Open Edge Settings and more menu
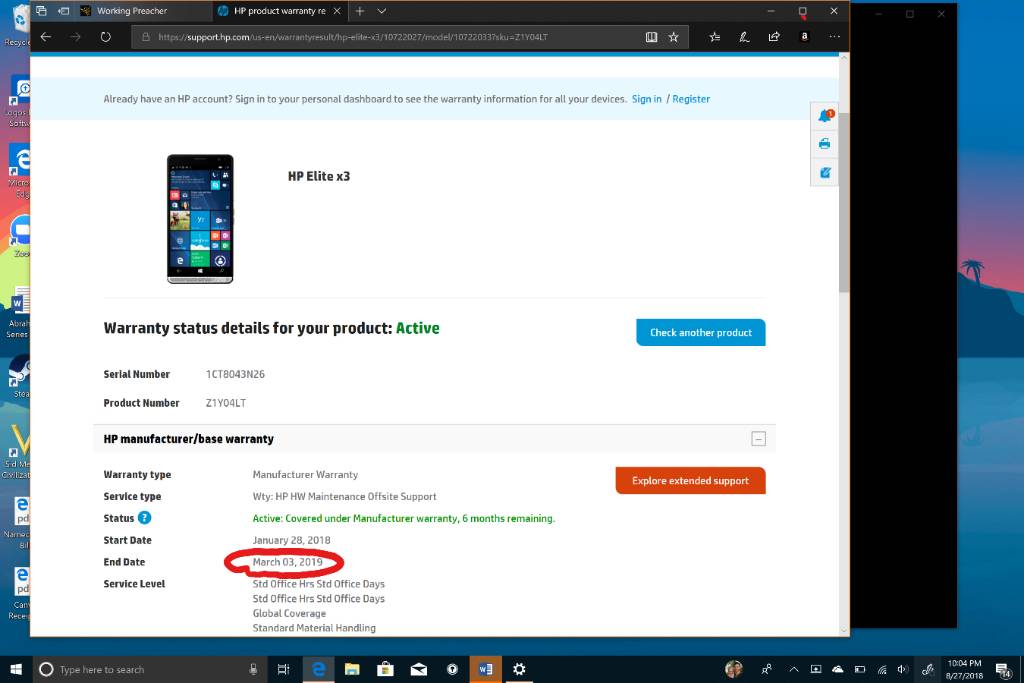 click(x=835, y=37)
